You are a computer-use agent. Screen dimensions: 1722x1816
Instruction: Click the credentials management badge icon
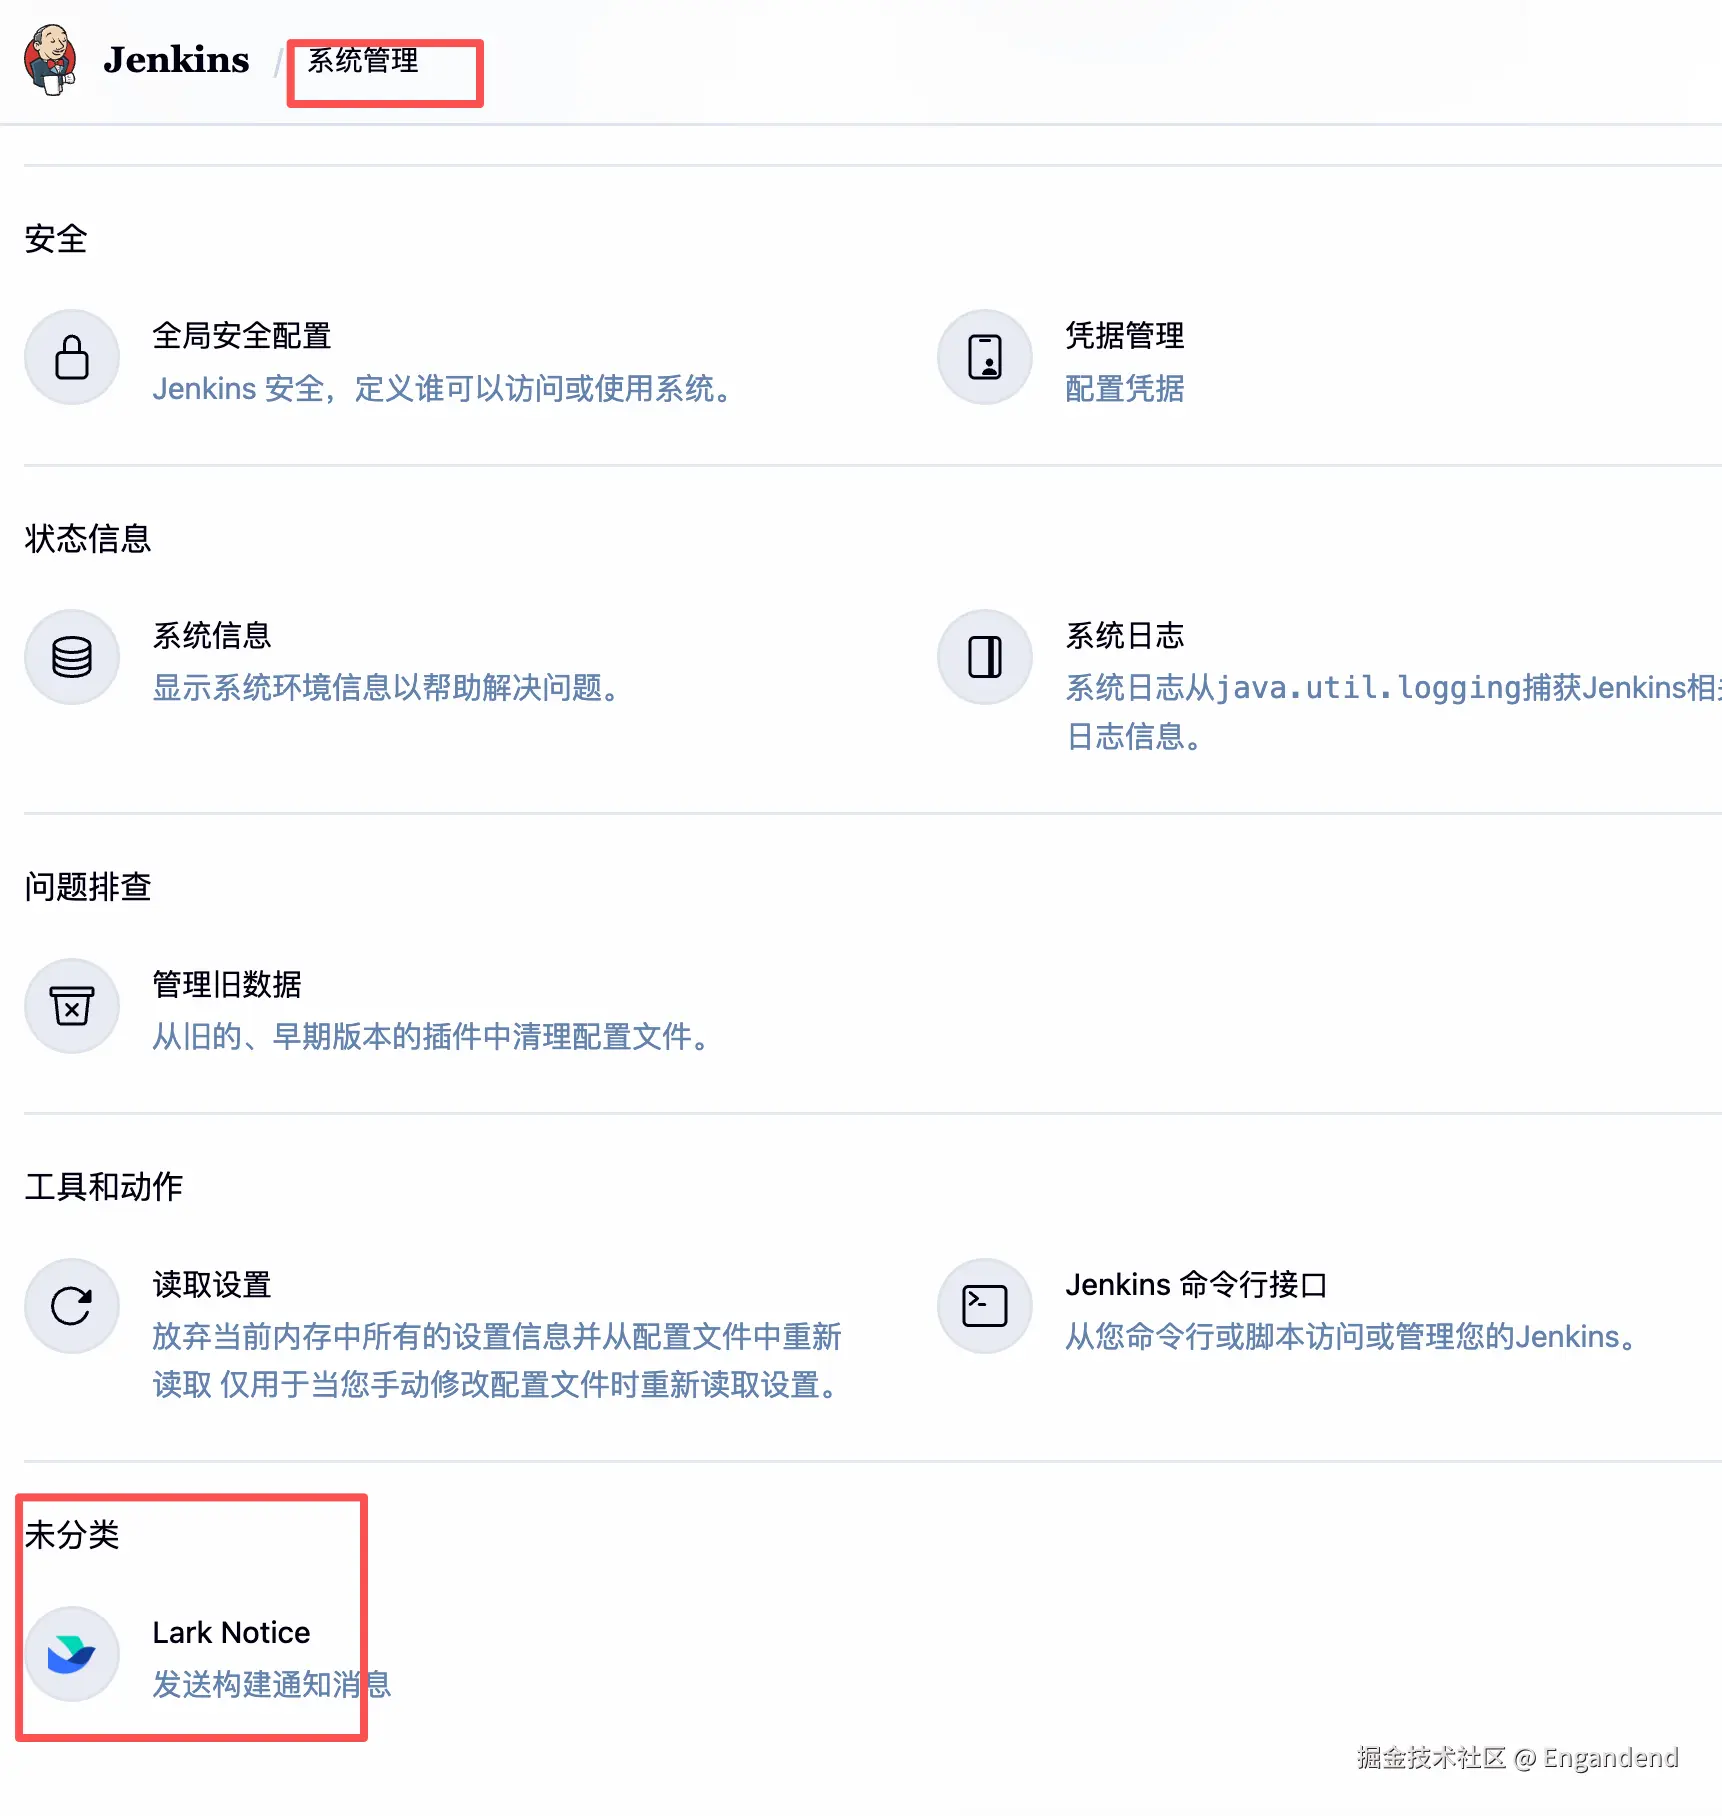click(985, 357)
